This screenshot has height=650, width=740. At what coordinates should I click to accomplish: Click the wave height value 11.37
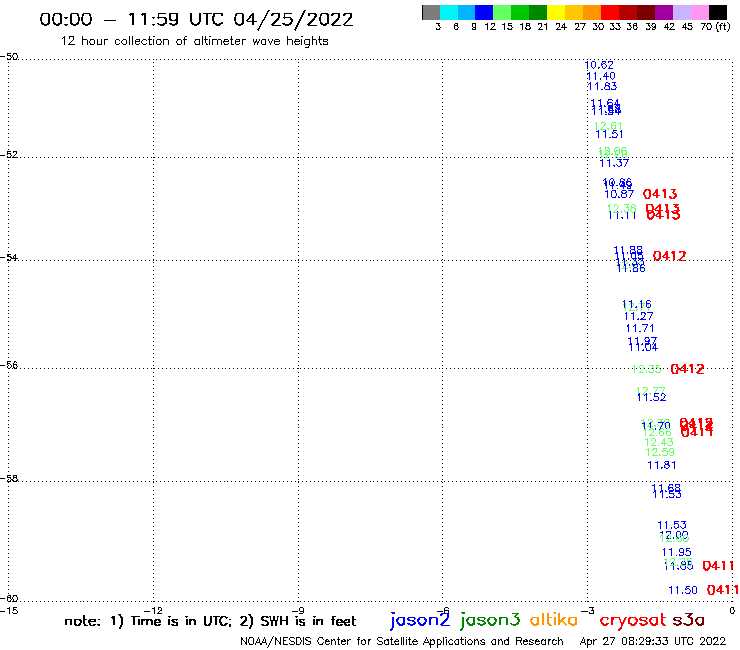coord(614,163)
